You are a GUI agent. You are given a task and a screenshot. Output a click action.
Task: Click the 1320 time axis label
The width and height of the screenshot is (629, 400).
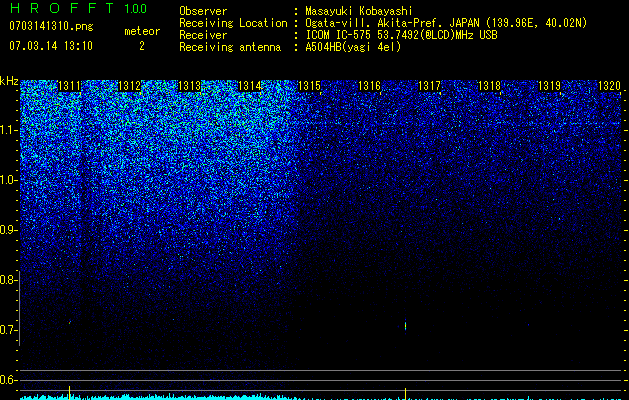pyautogui.click(x=609, y=86)
